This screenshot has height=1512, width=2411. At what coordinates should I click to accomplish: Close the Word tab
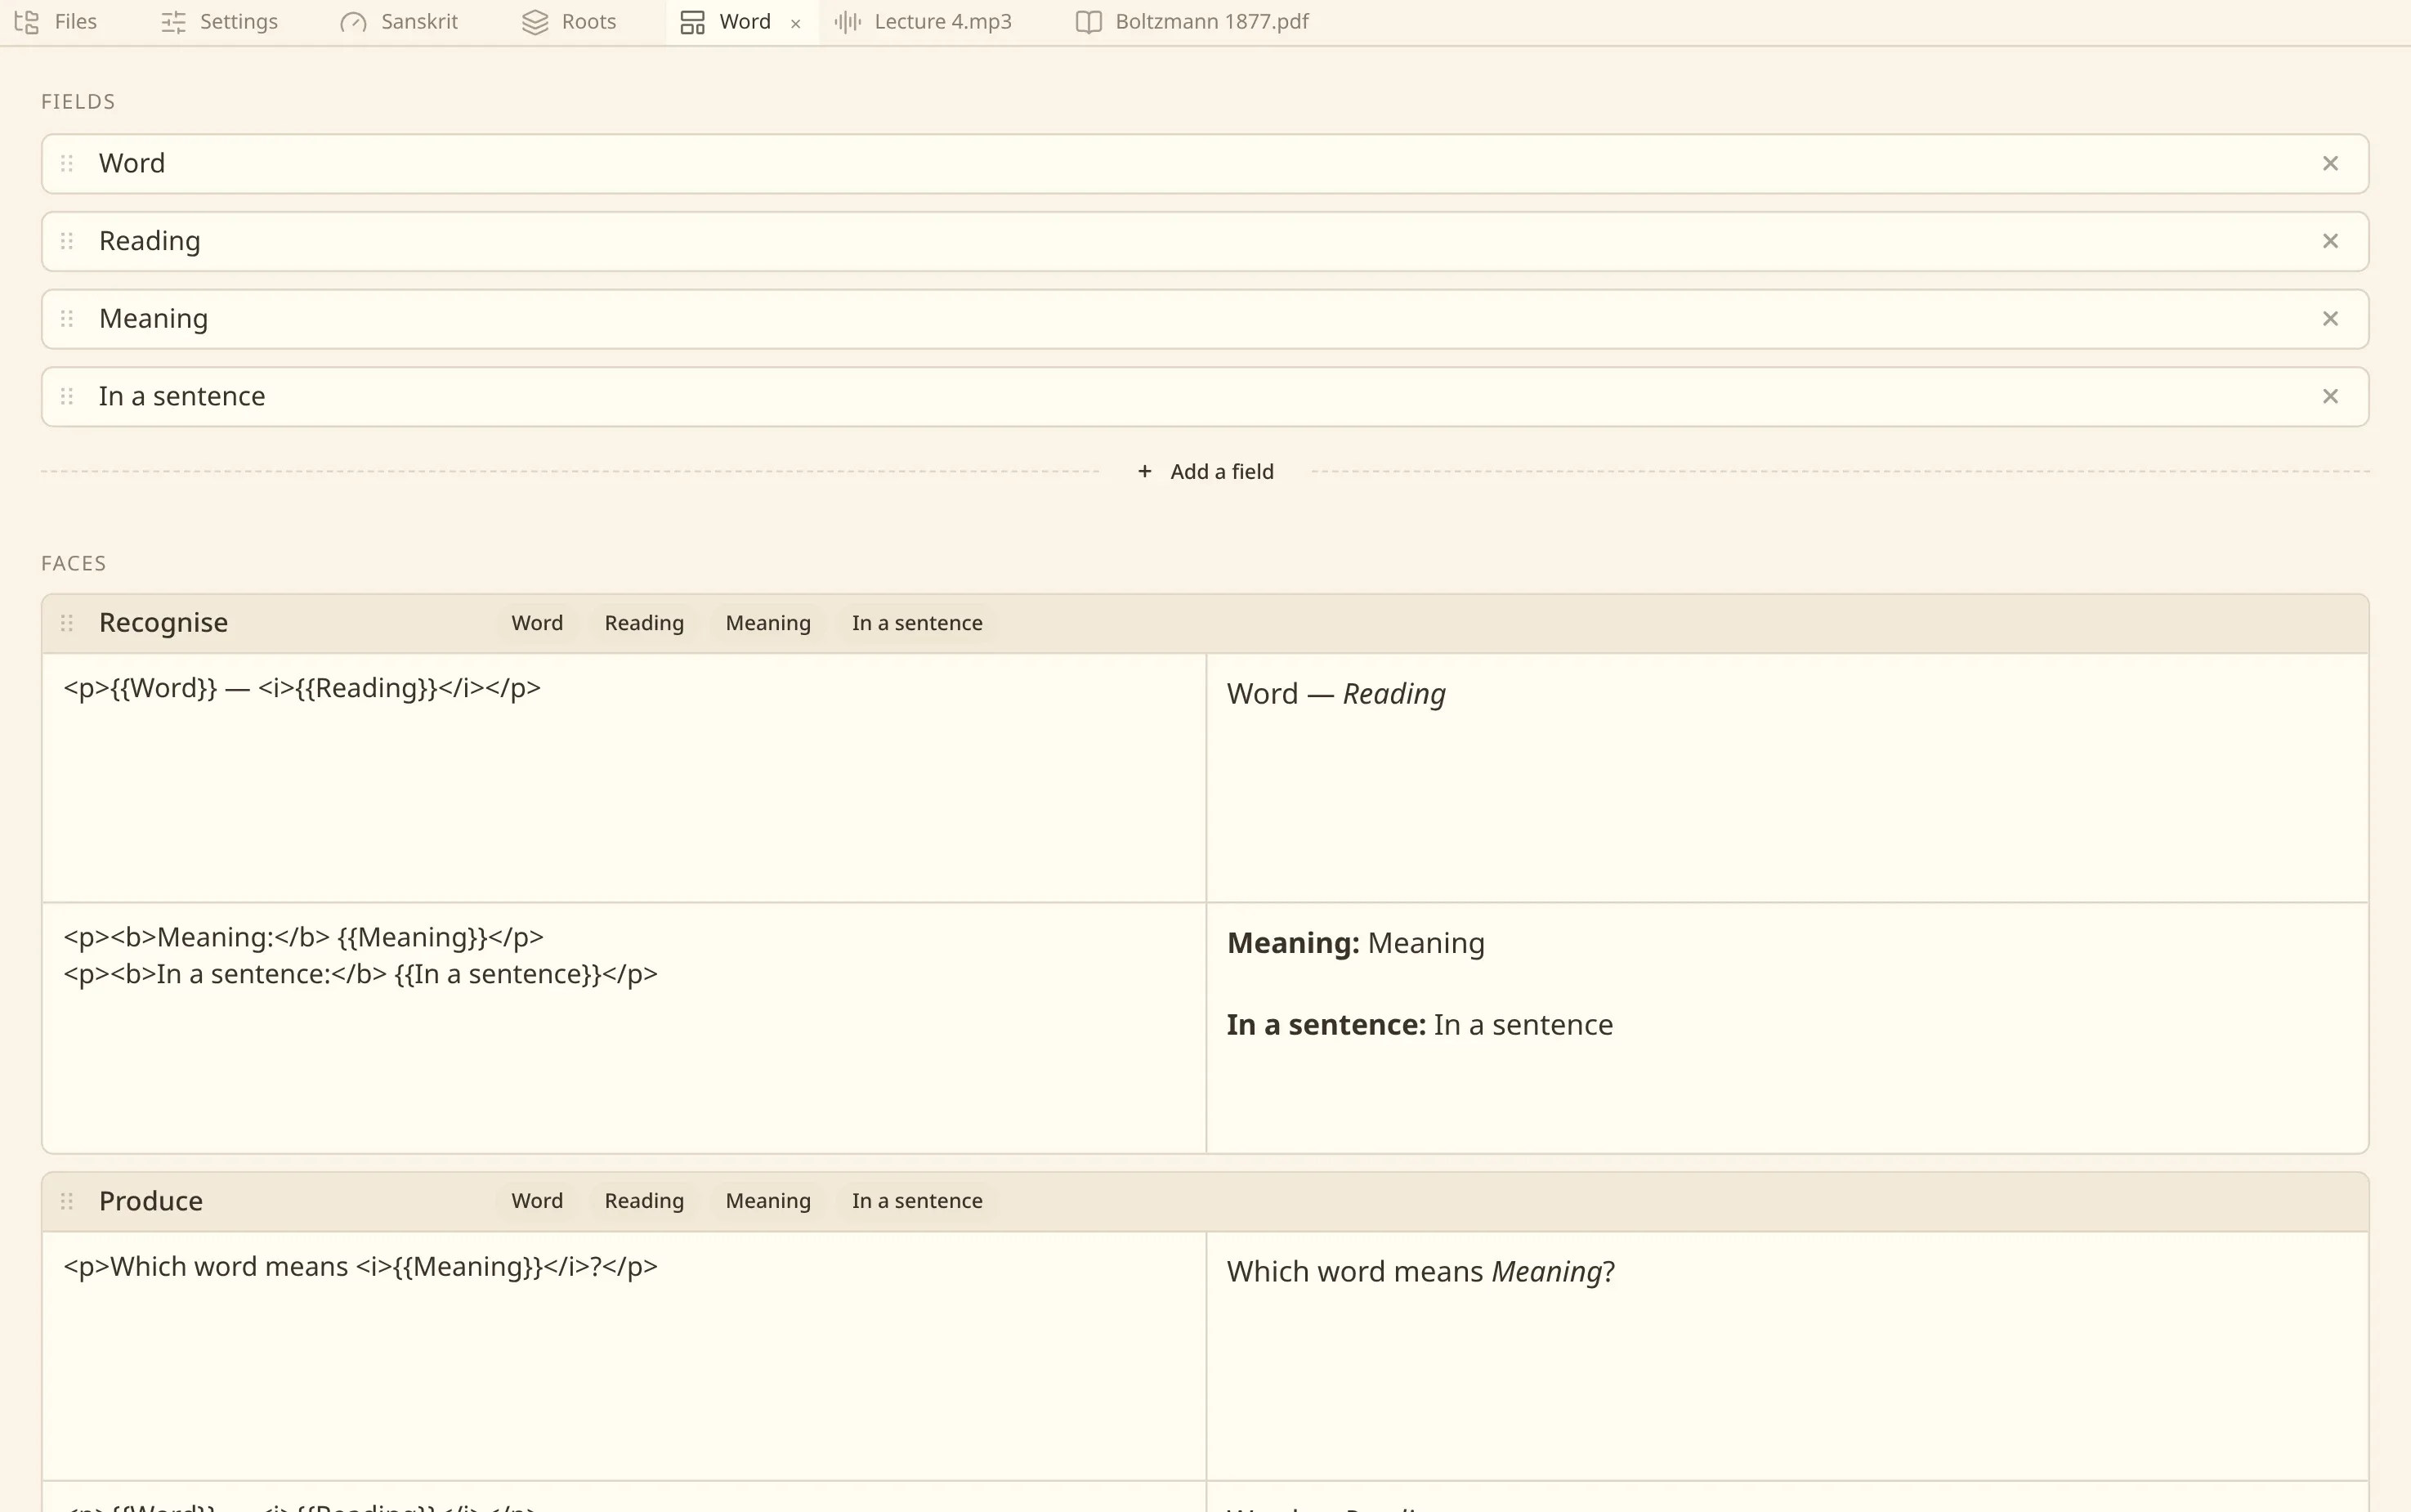click(796, 23)
